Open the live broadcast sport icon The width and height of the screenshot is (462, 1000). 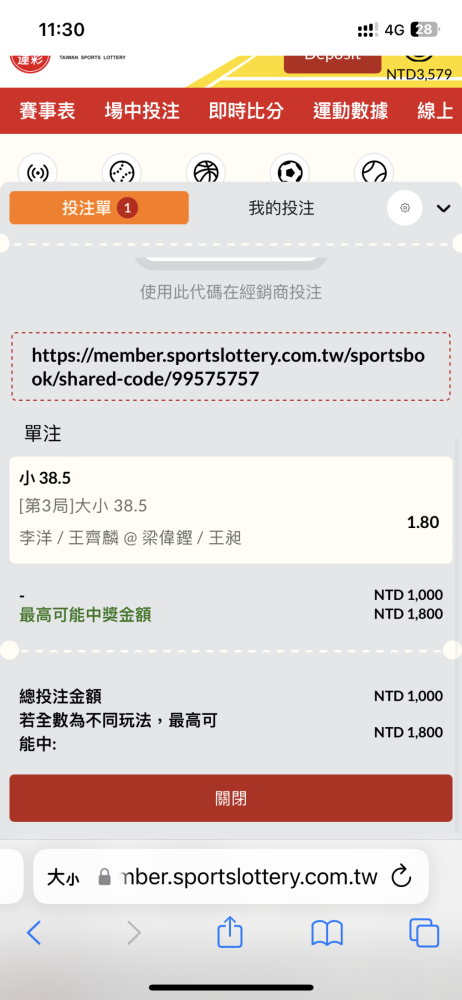click(38, 172)
